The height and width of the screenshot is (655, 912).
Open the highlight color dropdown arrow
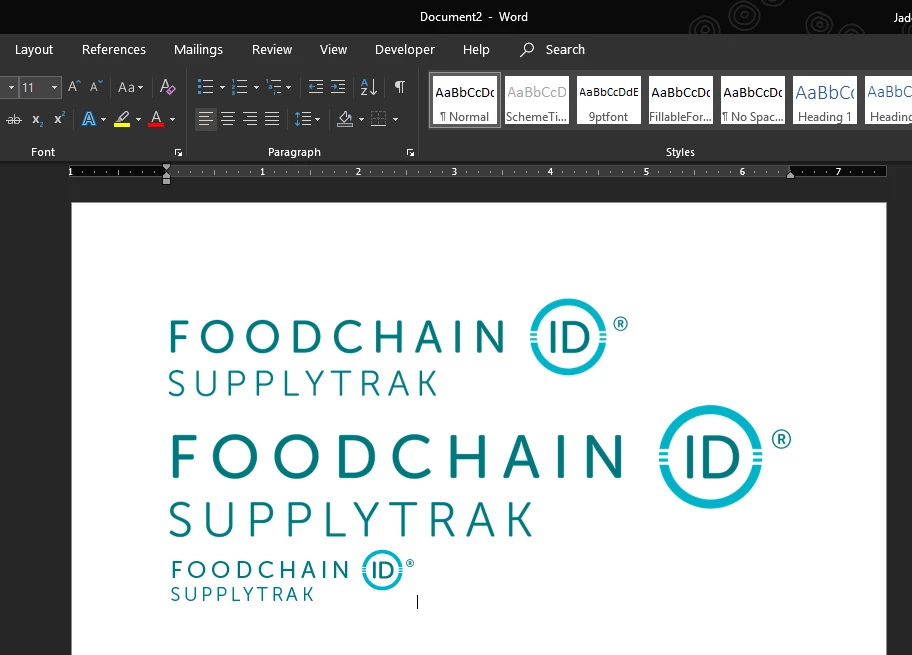pyautogui.click(x=138, y=120)
